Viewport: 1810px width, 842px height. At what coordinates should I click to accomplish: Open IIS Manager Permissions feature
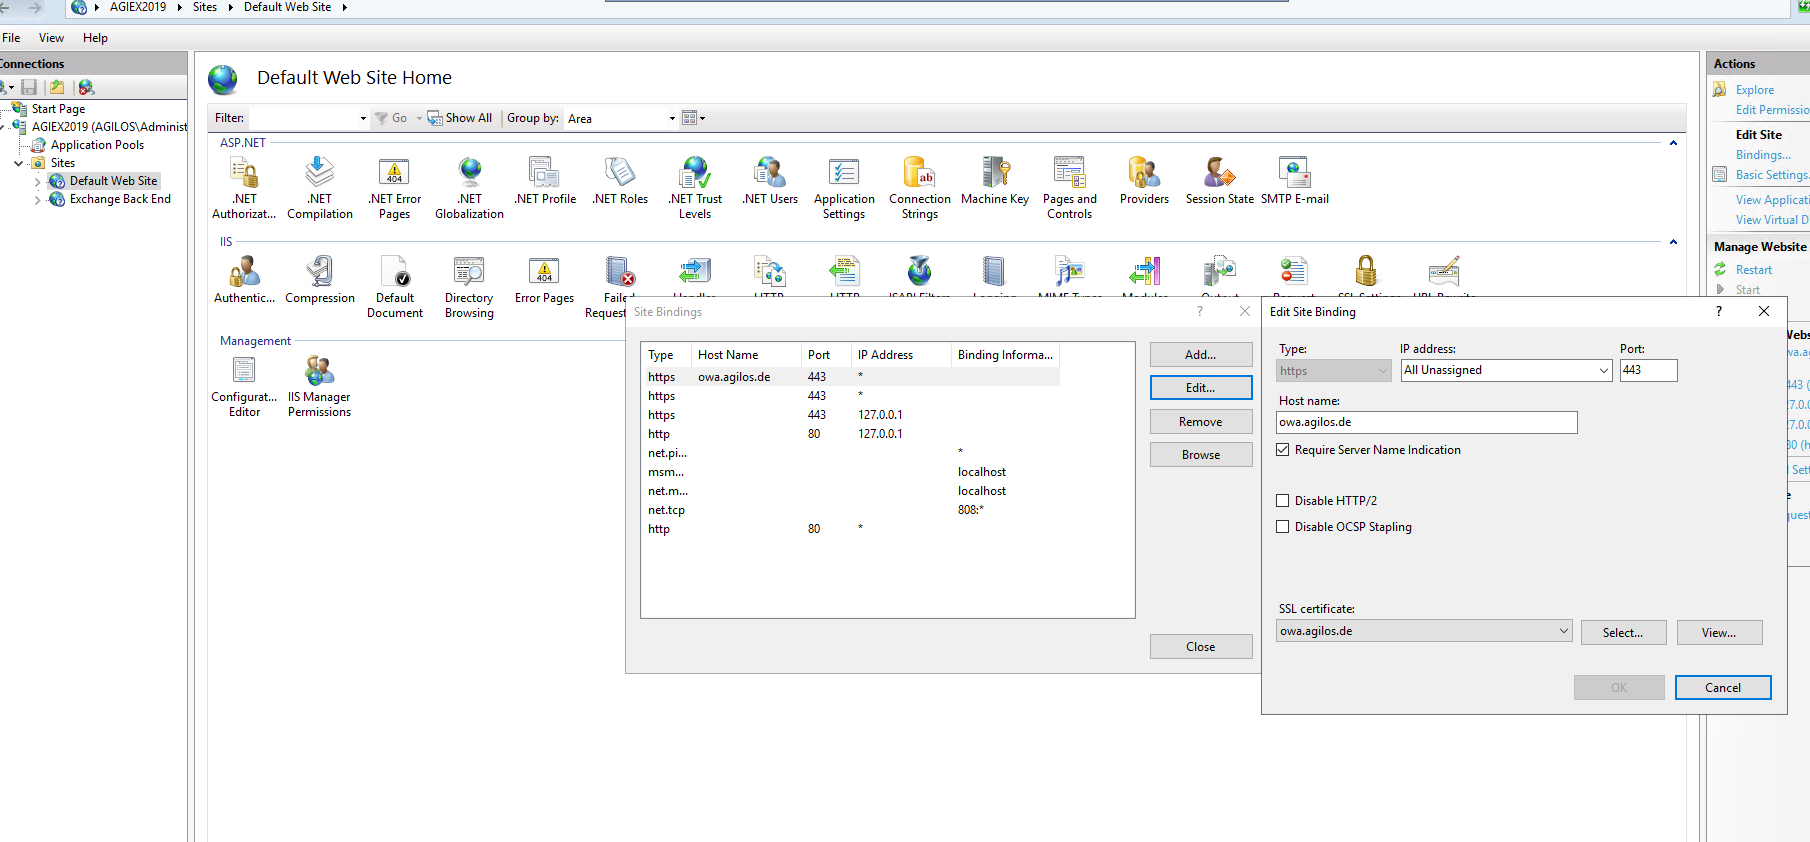pos(320,386)
